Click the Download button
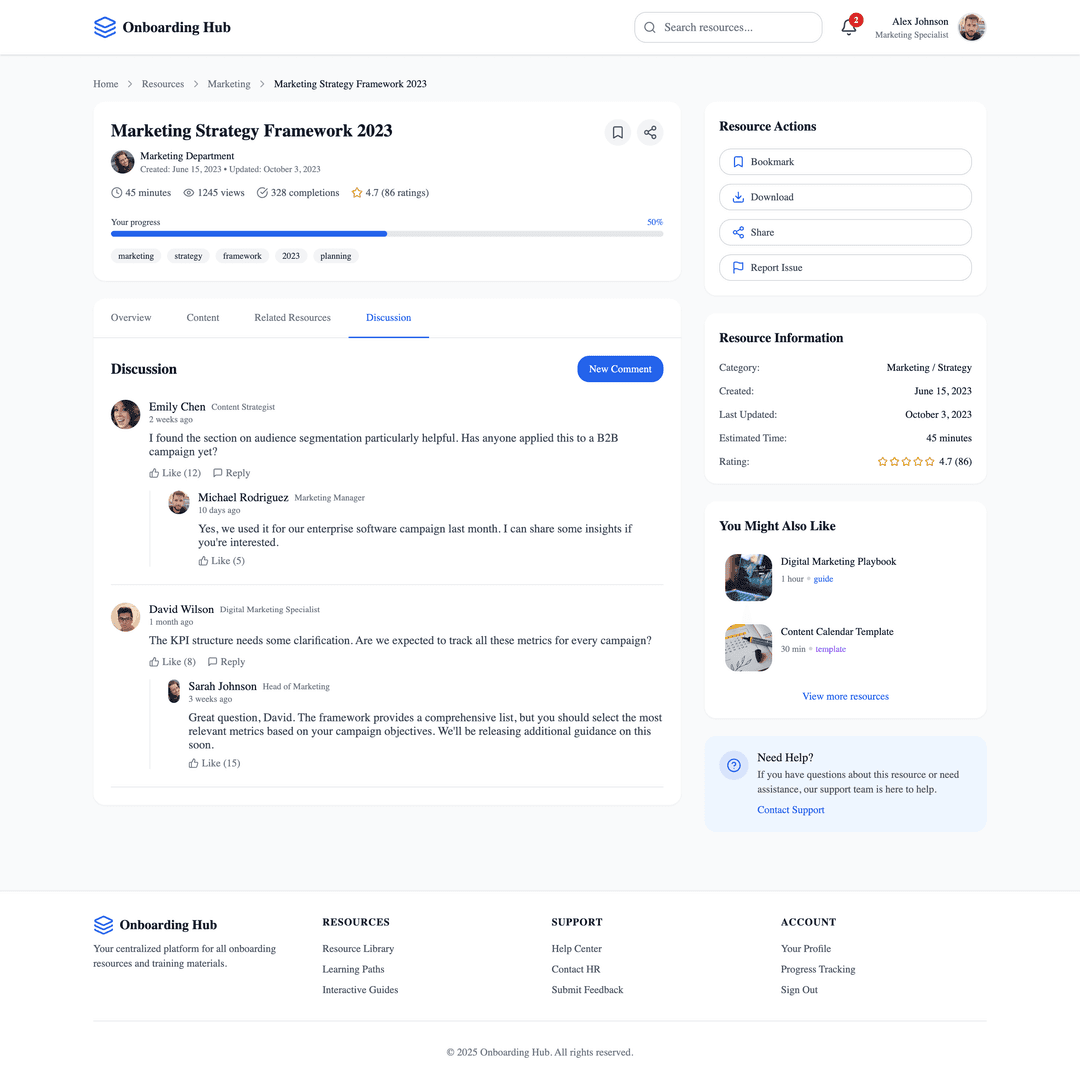The height and width of the screenshot is (1084, 1080). point(845,197)
